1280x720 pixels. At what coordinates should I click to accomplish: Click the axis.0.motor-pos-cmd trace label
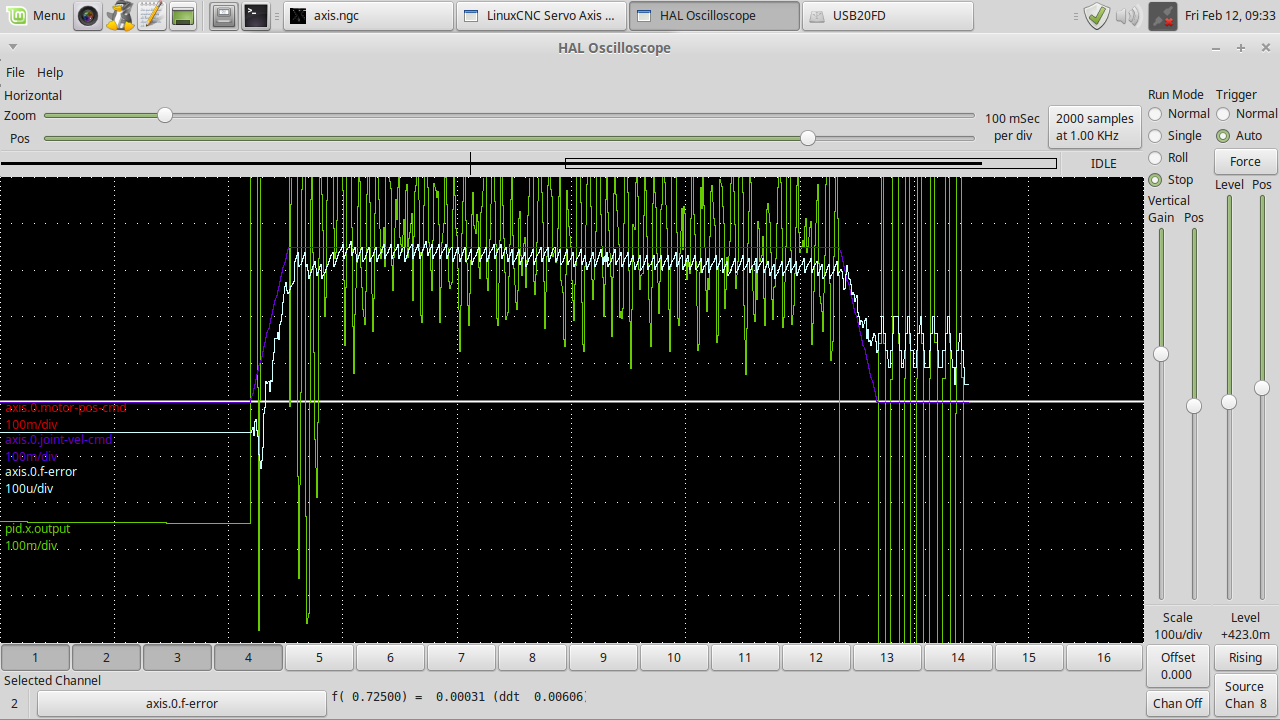[x=66, y=408]
